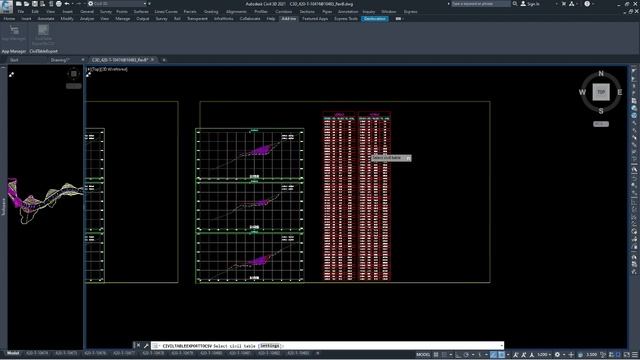This screenshot has width=640, height=360.
Task: Select the Geolocation ribbon tab
Action: point(375,19)
